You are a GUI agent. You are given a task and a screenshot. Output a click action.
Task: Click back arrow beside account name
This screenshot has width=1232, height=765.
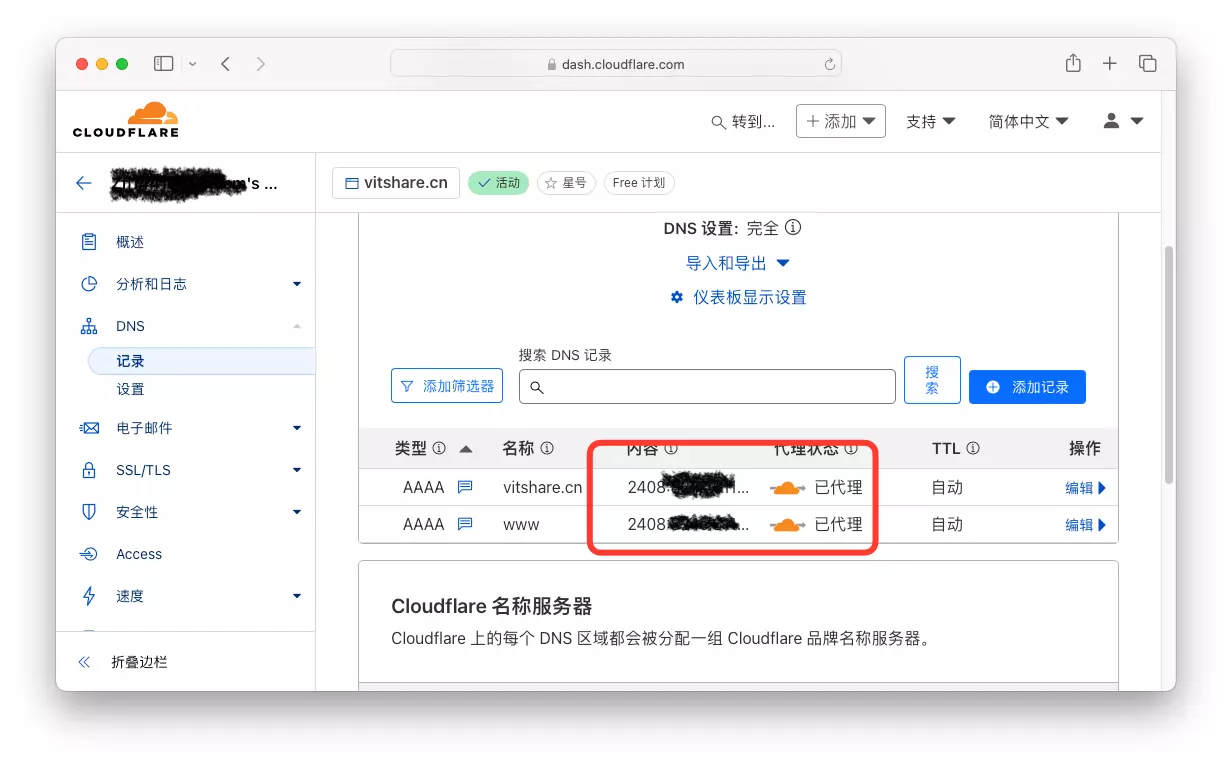84,183
